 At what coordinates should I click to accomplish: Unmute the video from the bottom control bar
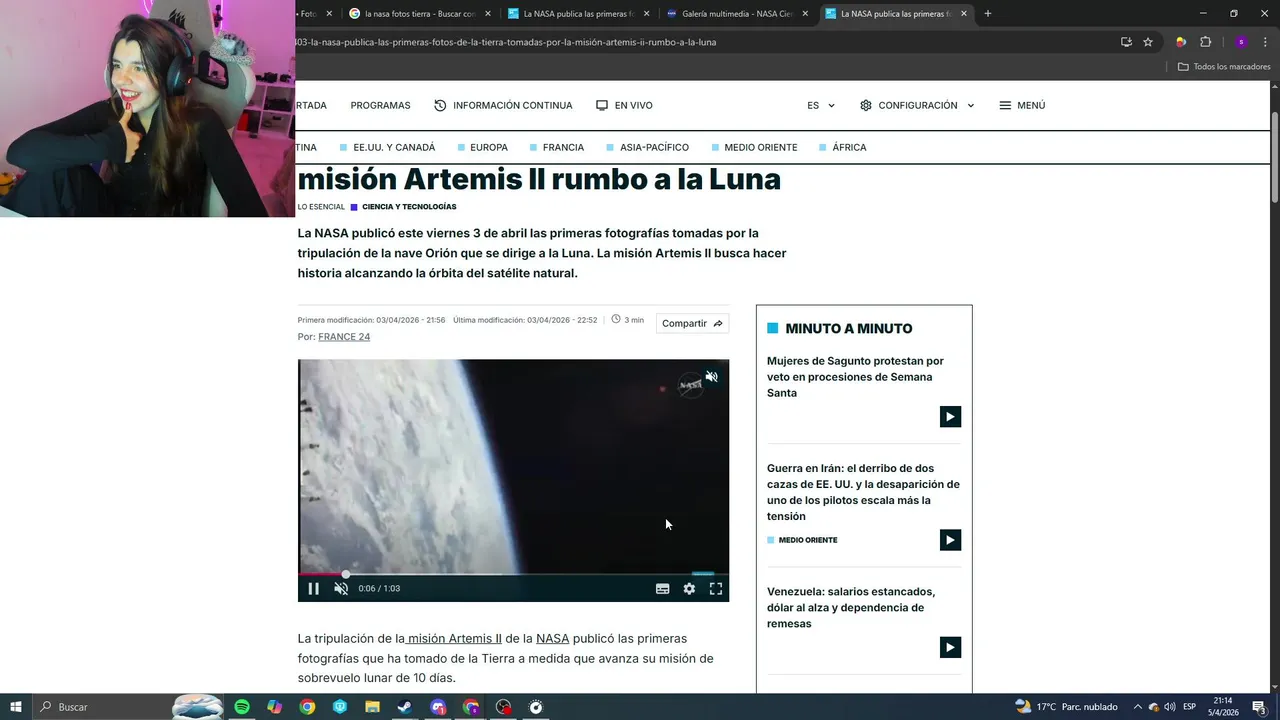tap(341, 589)
